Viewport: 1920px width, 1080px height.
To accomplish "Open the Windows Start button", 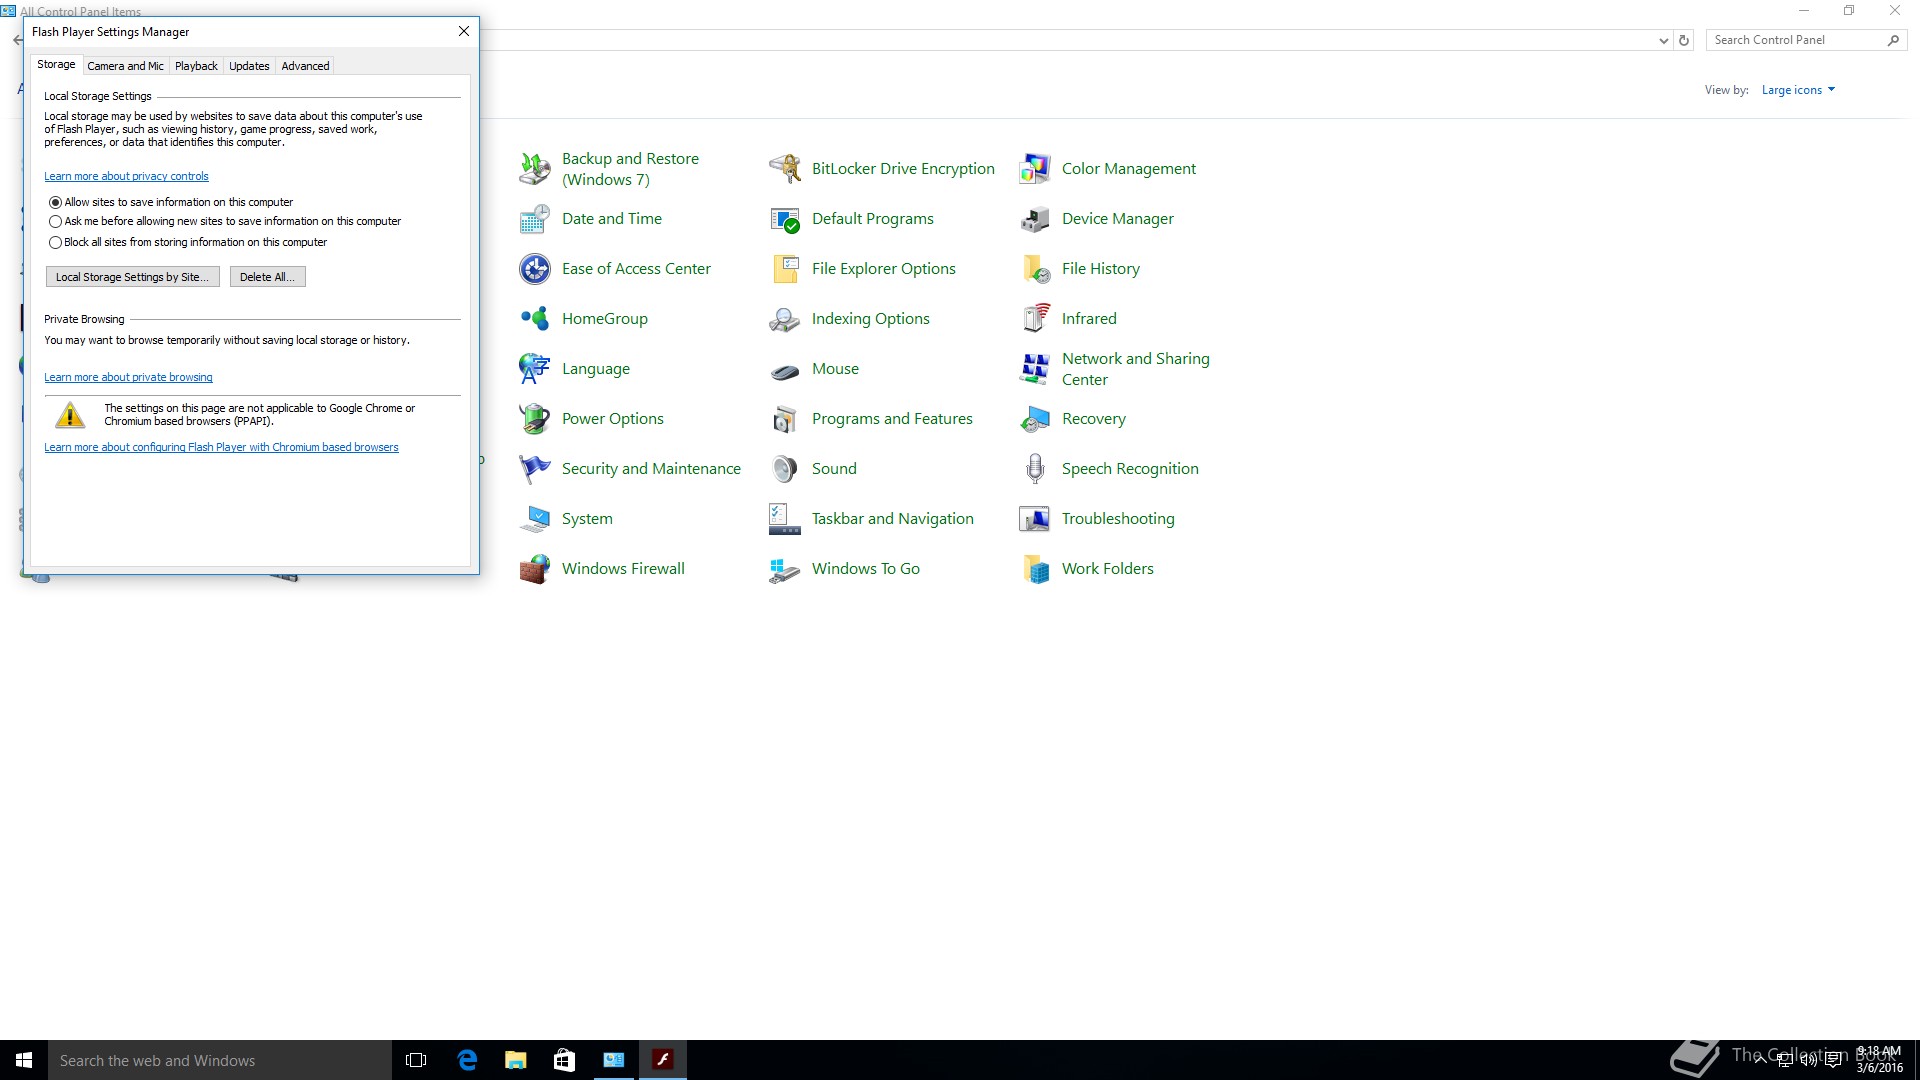I will click(24, 1060).
